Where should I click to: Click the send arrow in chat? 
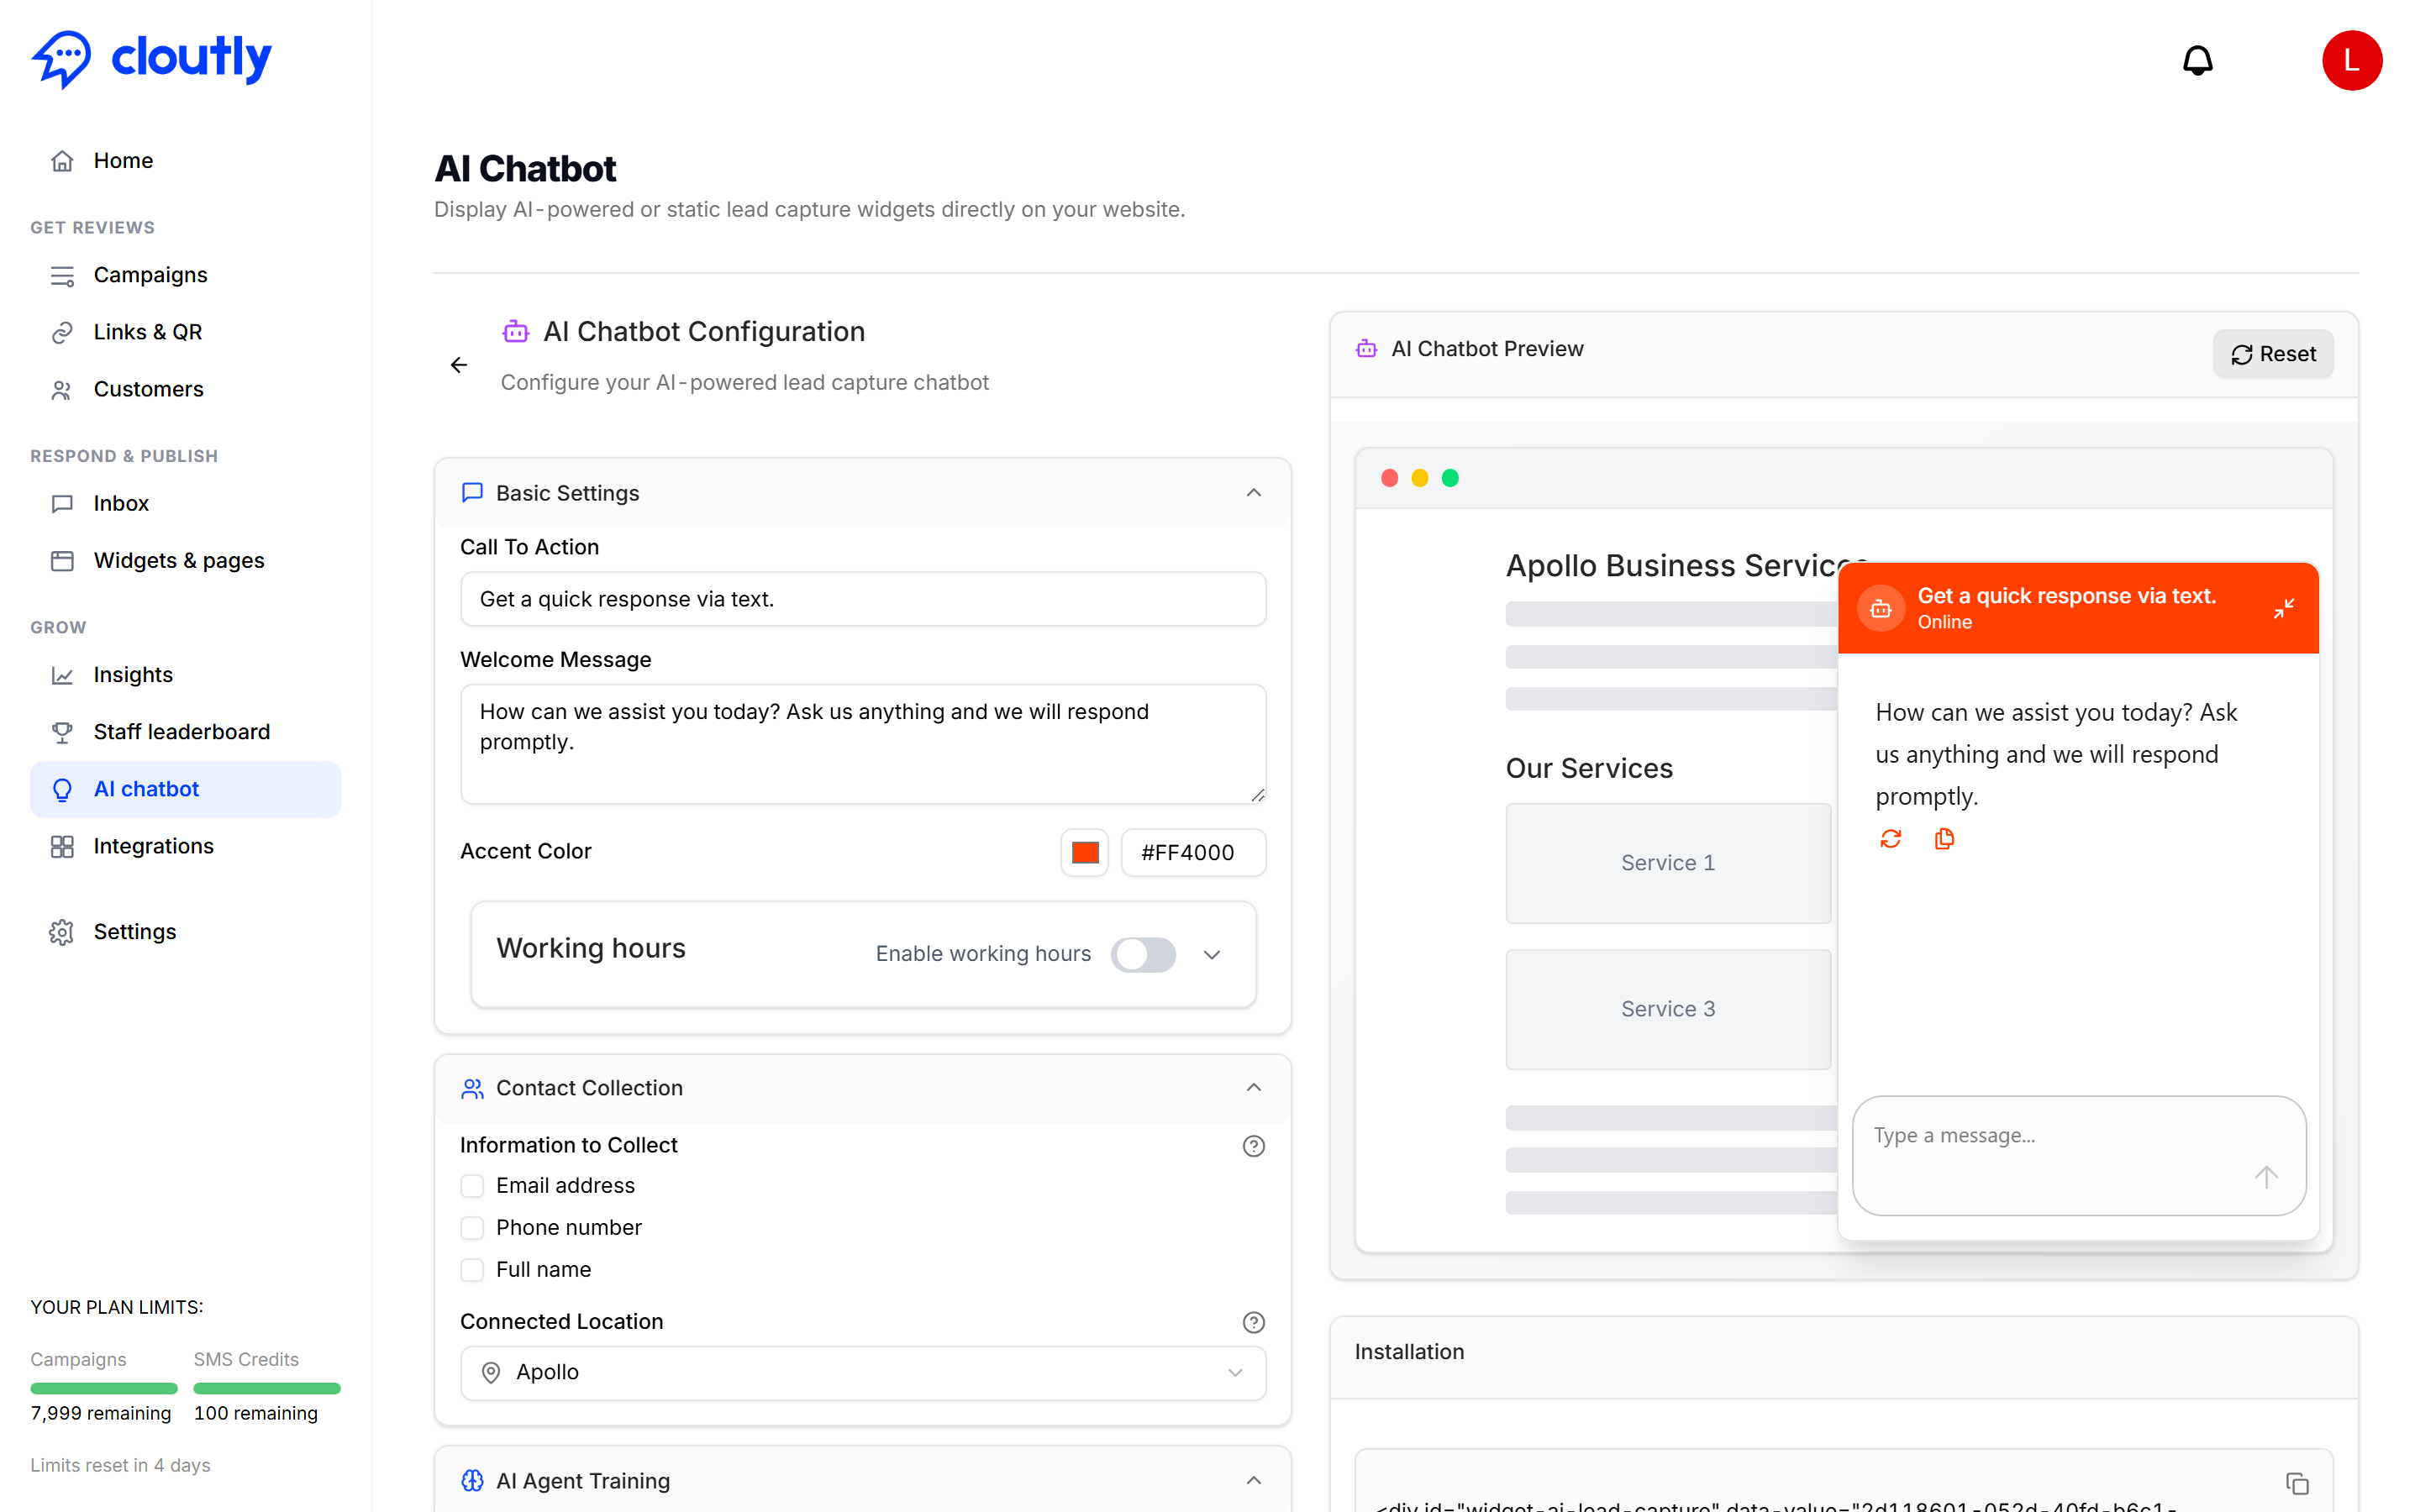tap(2266, 1177)
